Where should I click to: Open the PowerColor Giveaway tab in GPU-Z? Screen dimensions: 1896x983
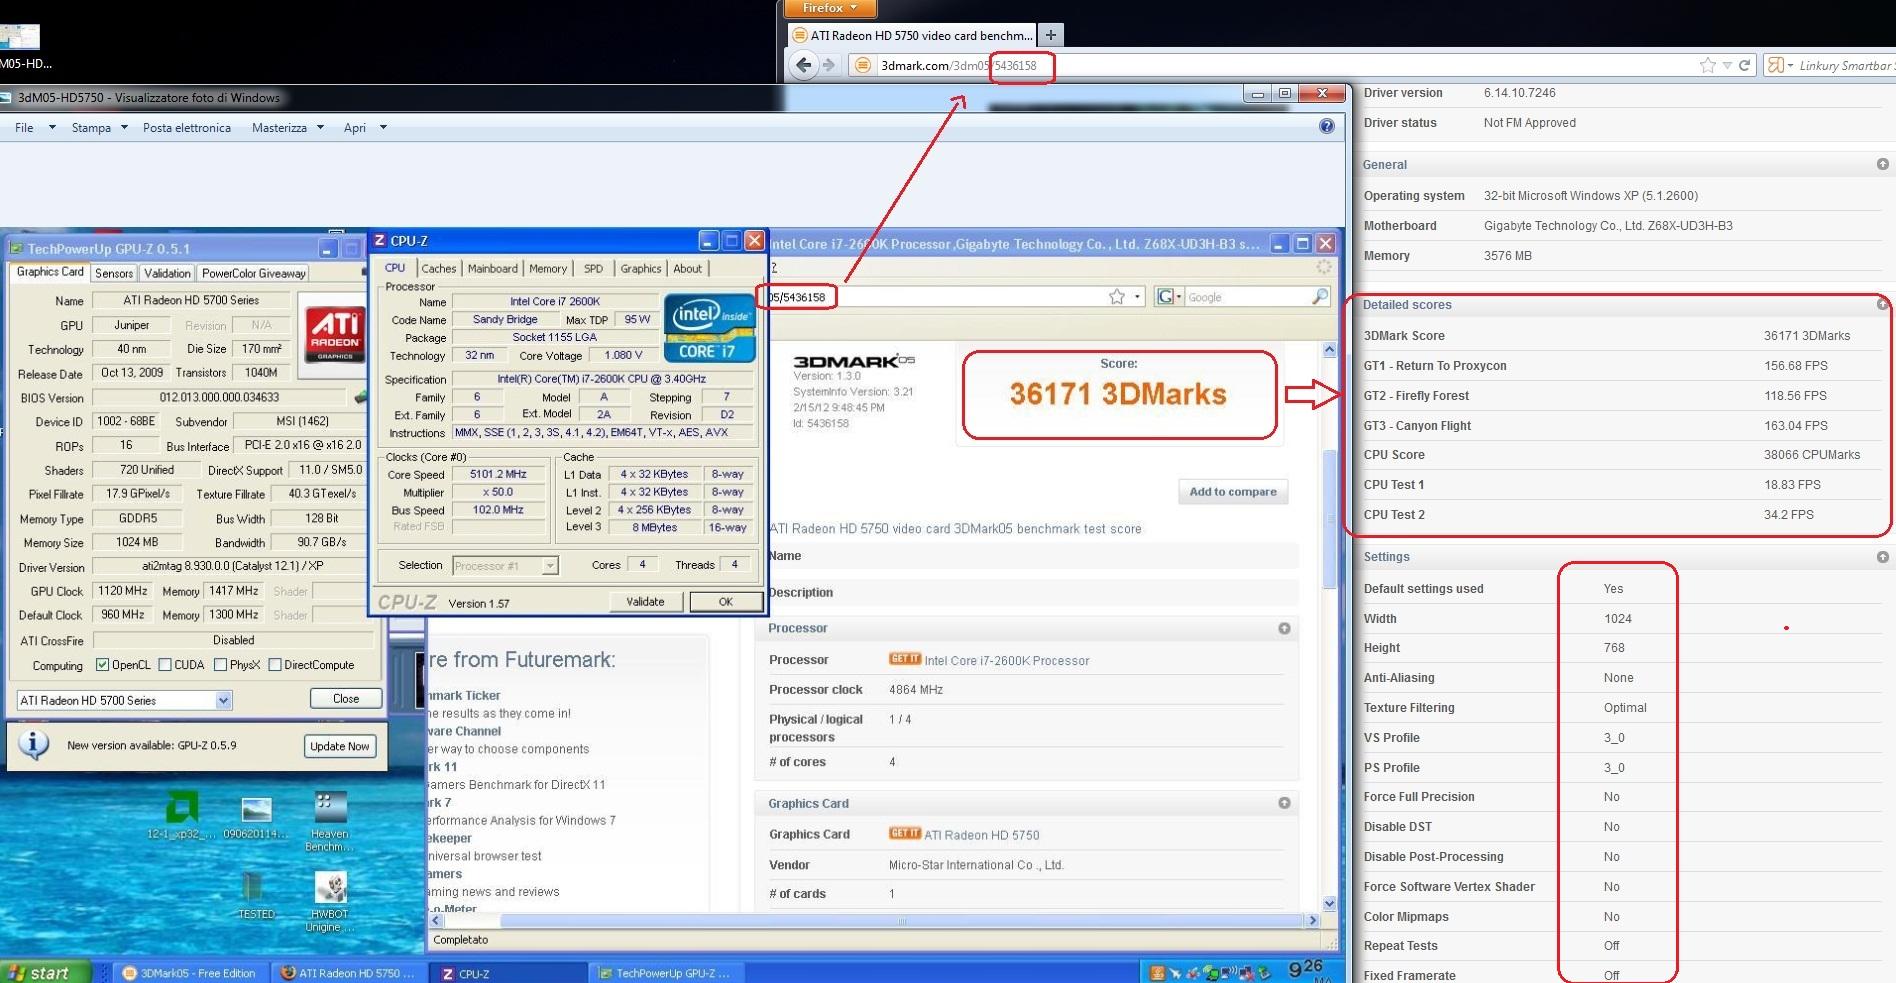pyautogui.click(x=253, y=273)
